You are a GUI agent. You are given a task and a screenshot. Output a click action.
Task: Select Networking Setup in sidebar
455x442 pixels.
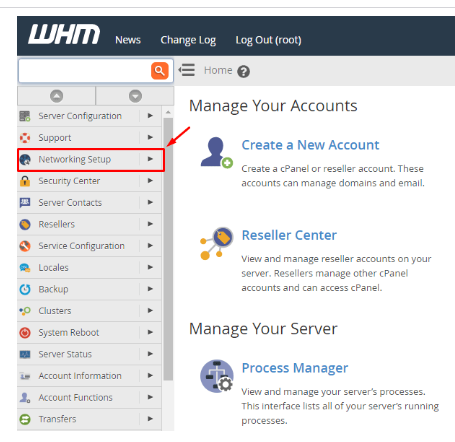75,159
